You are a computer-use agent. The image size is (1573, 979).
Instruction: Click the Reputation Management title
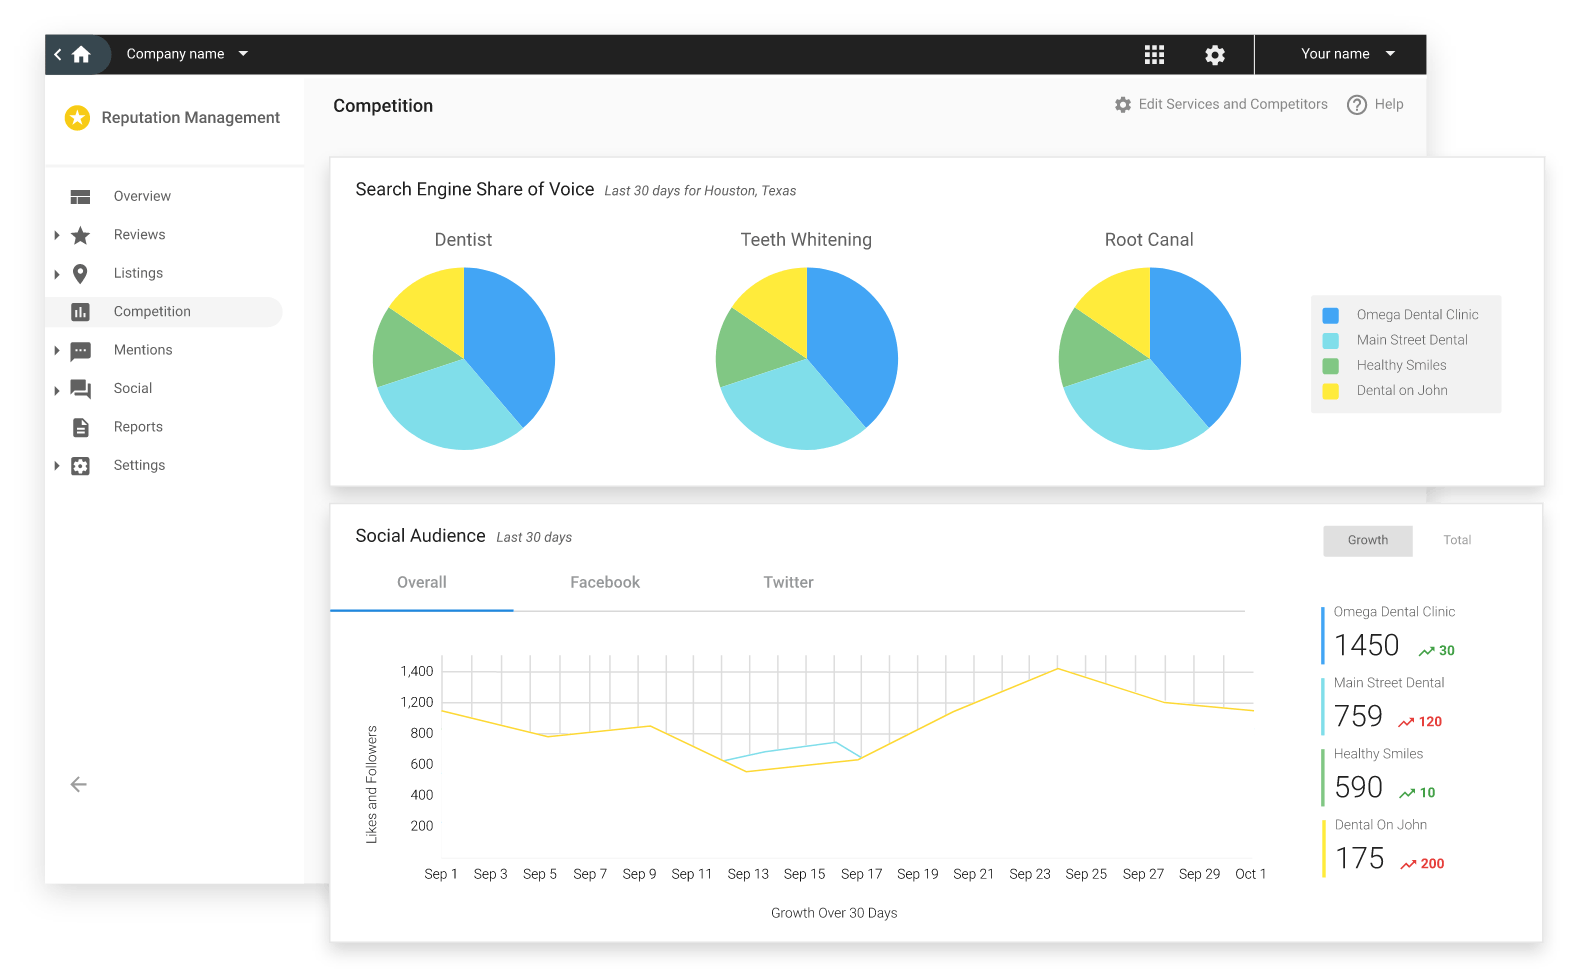[191, 118]
